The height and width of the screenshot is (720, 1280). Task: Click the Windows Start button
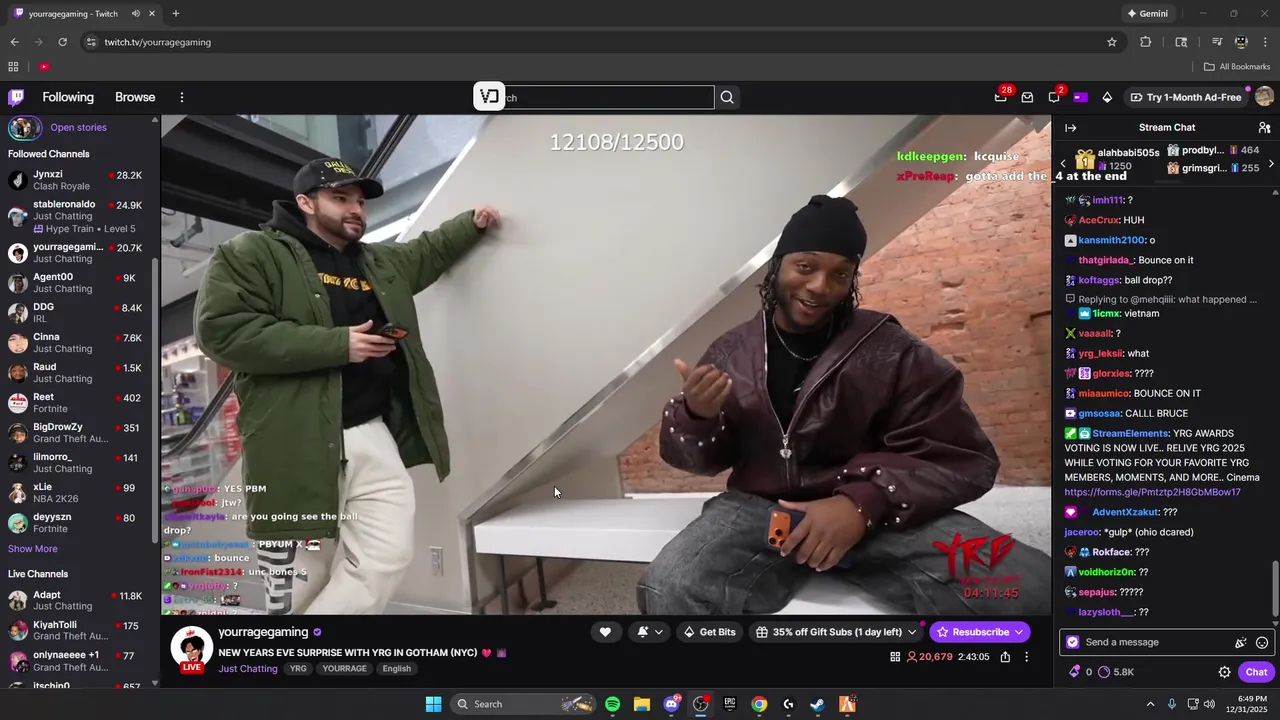433,704
